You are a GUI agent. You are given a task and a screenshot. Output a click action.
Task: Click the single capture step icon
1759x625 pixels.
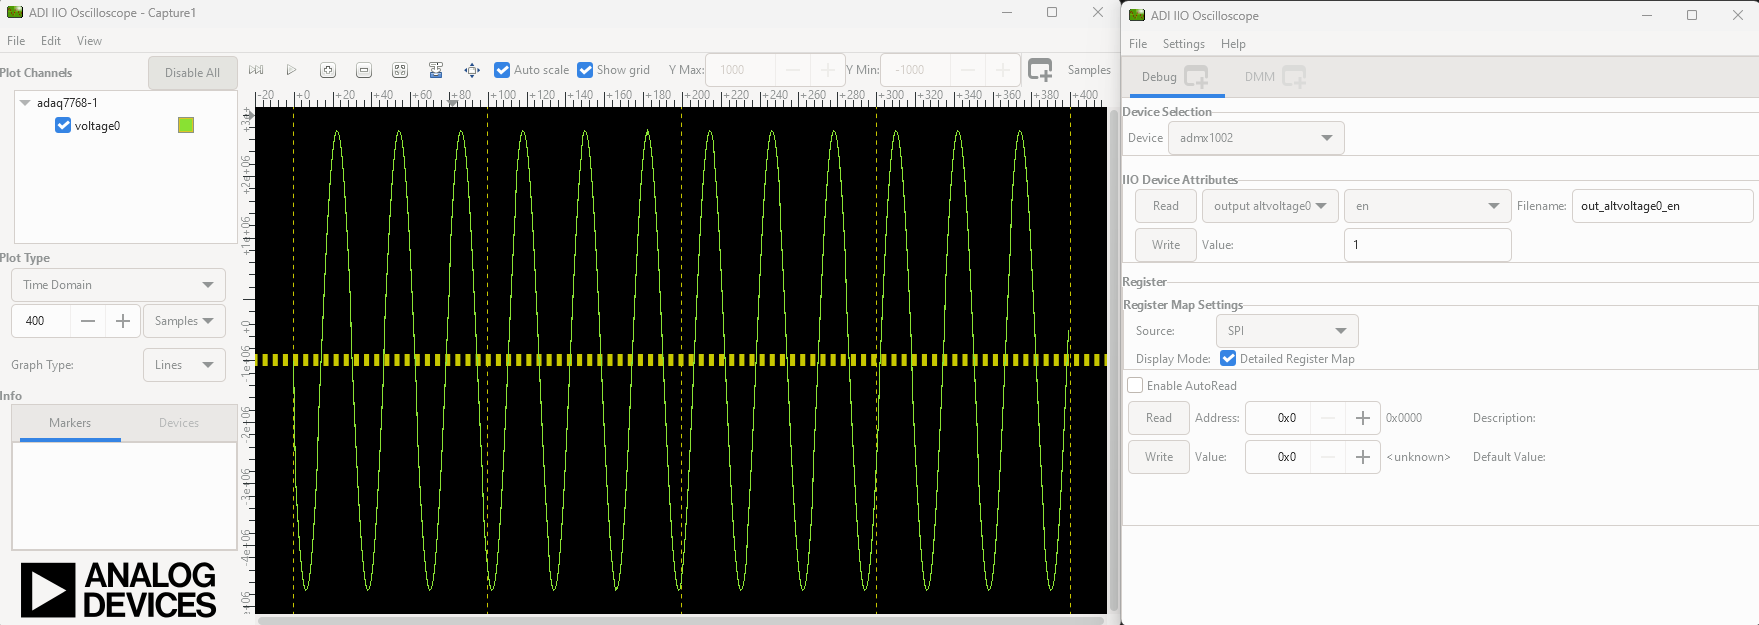[256, 70]
